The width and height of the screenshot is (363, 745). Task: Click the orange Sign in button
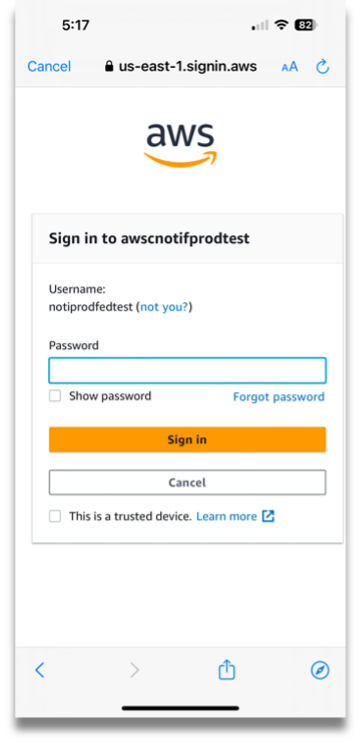[187, 439]
